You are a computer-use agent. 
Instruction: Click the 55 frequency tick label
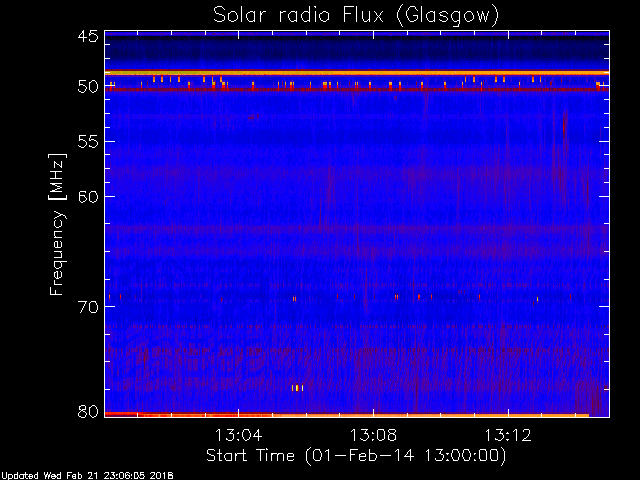88,142
